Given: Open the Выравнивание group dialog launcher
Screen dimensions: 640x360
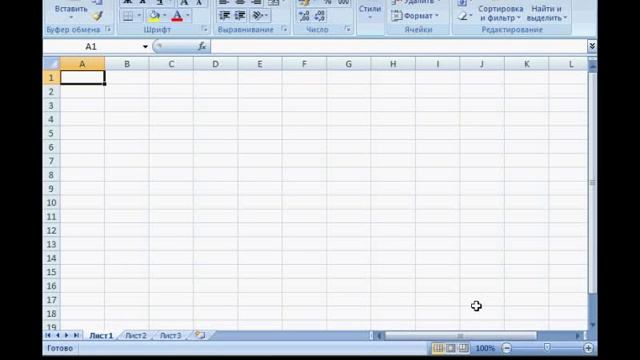Looking at the screenshot, I should pyautogui.click(x=284, y=29).
